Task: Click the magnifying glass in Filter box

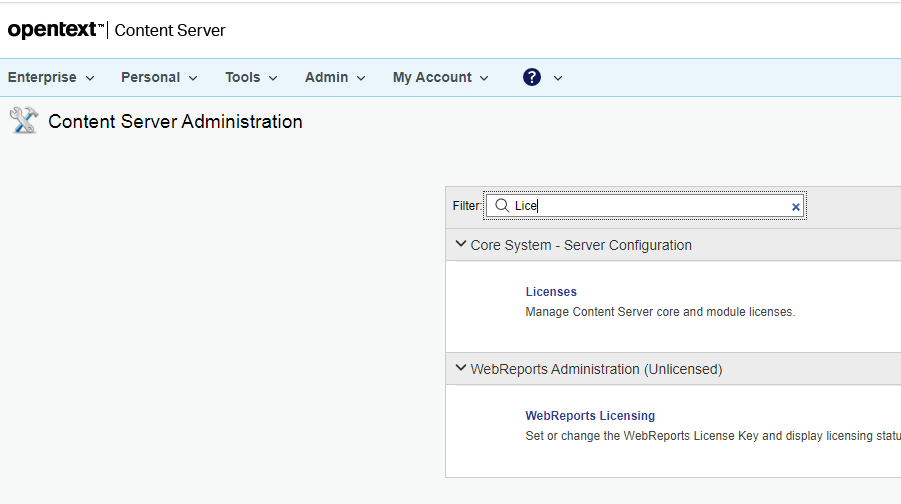Action: (502, 205)
